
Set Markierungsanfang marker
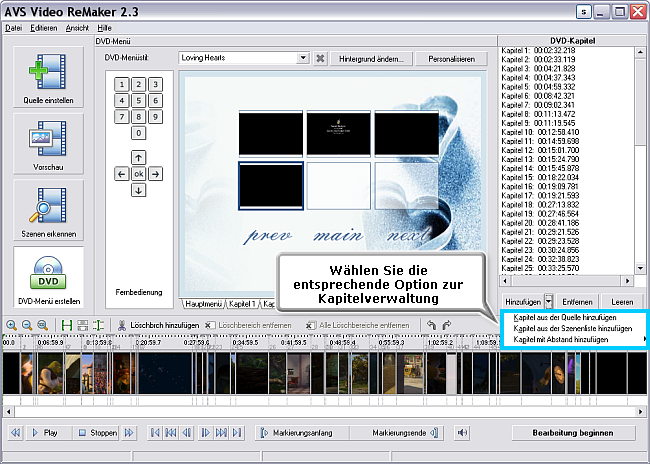(302, 432)
